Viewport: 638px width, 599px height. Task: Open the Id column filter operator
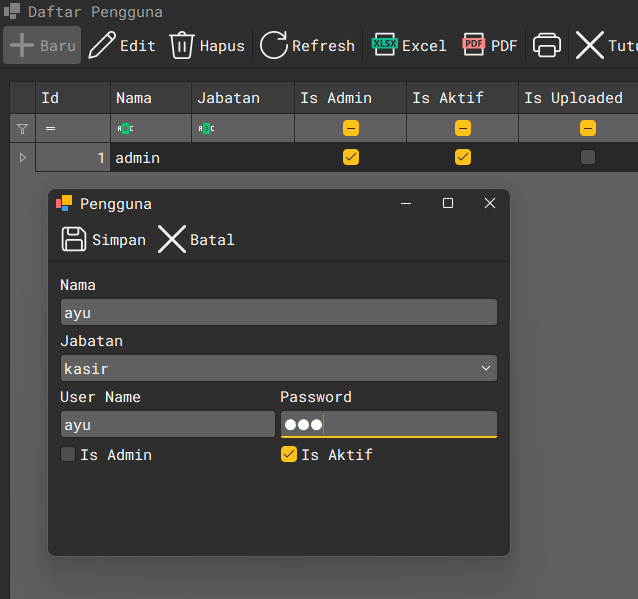[x=50, y=128]
